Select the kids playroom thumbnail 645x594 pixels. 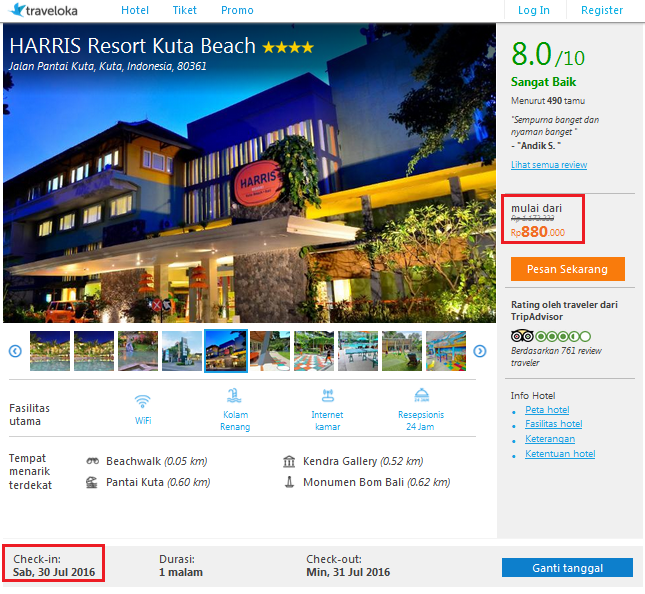tap(446, 351)
